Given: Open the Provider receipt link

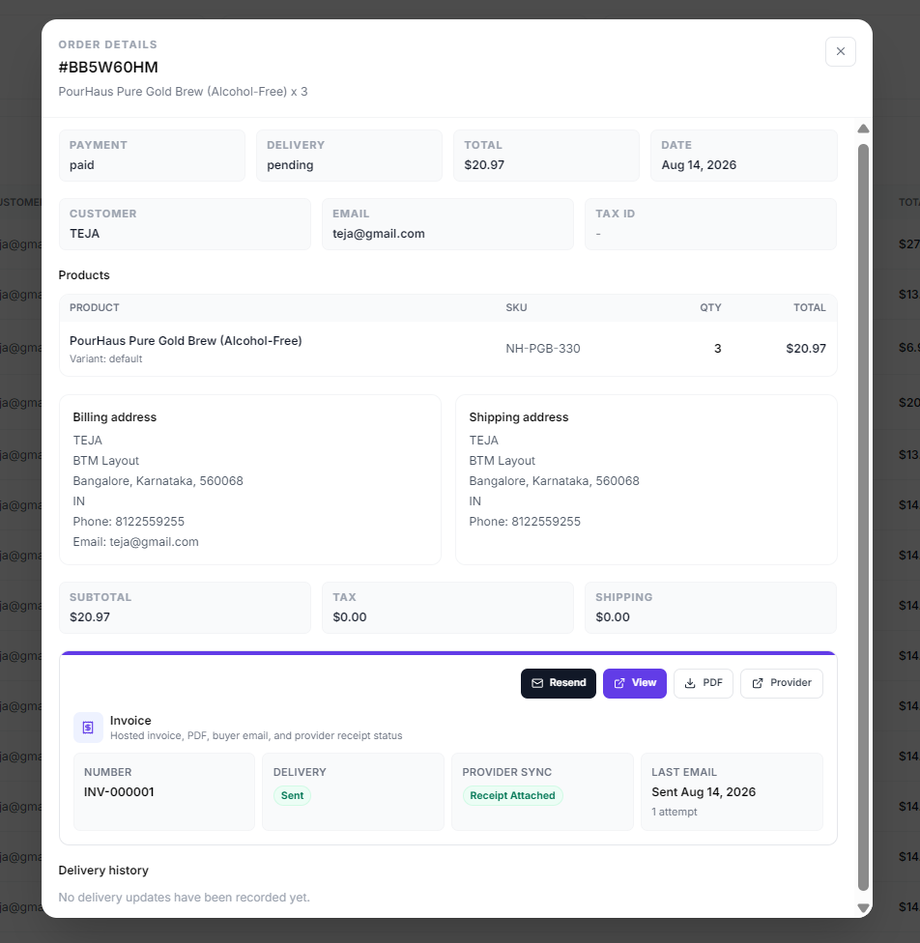Looking at the screenshot, I should coord(781,683).
